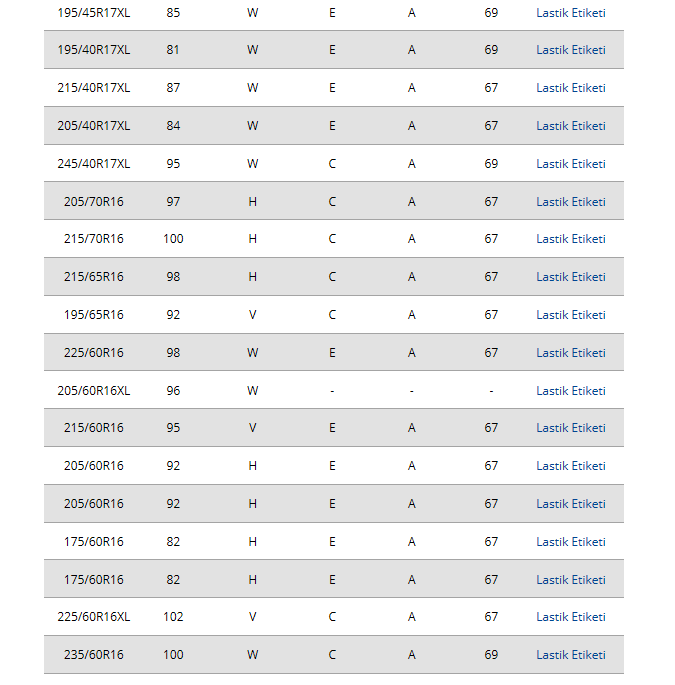
Task: Click Lastik Etiketi link for 235/60R16
Action: (570, 655)
